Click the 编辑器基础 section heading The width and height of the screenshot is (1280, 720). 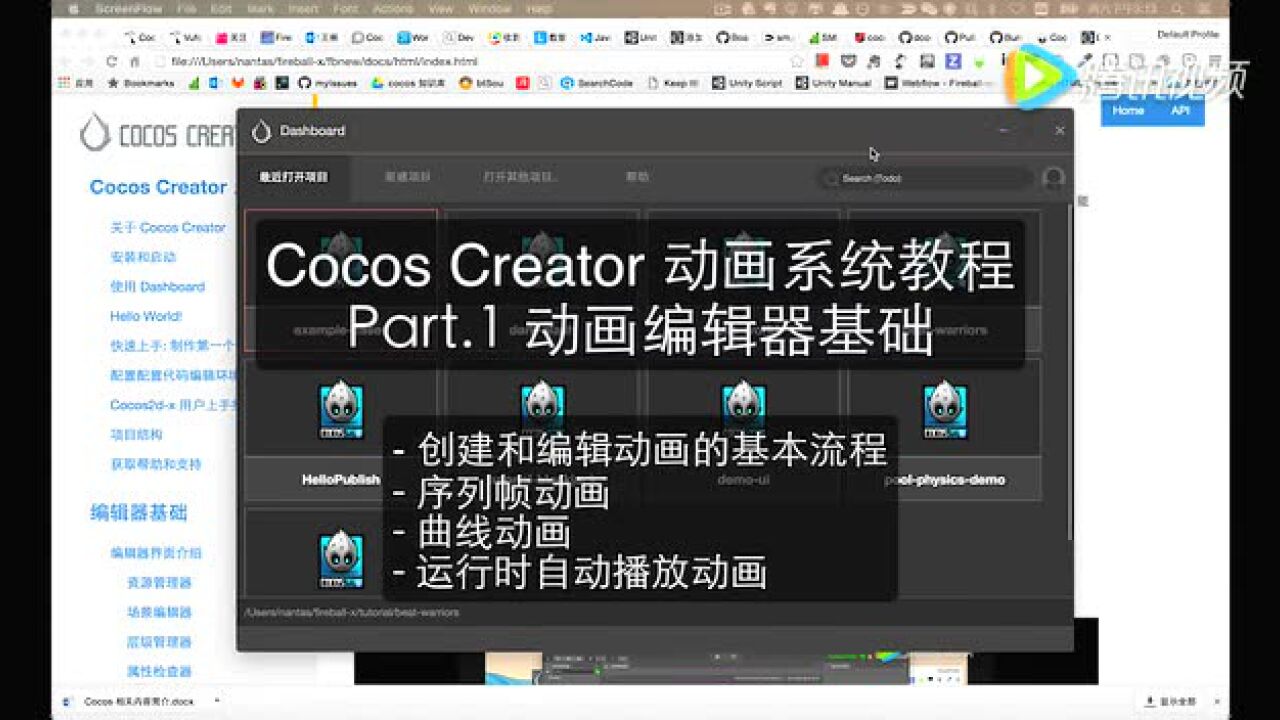[x=138, y=513]
